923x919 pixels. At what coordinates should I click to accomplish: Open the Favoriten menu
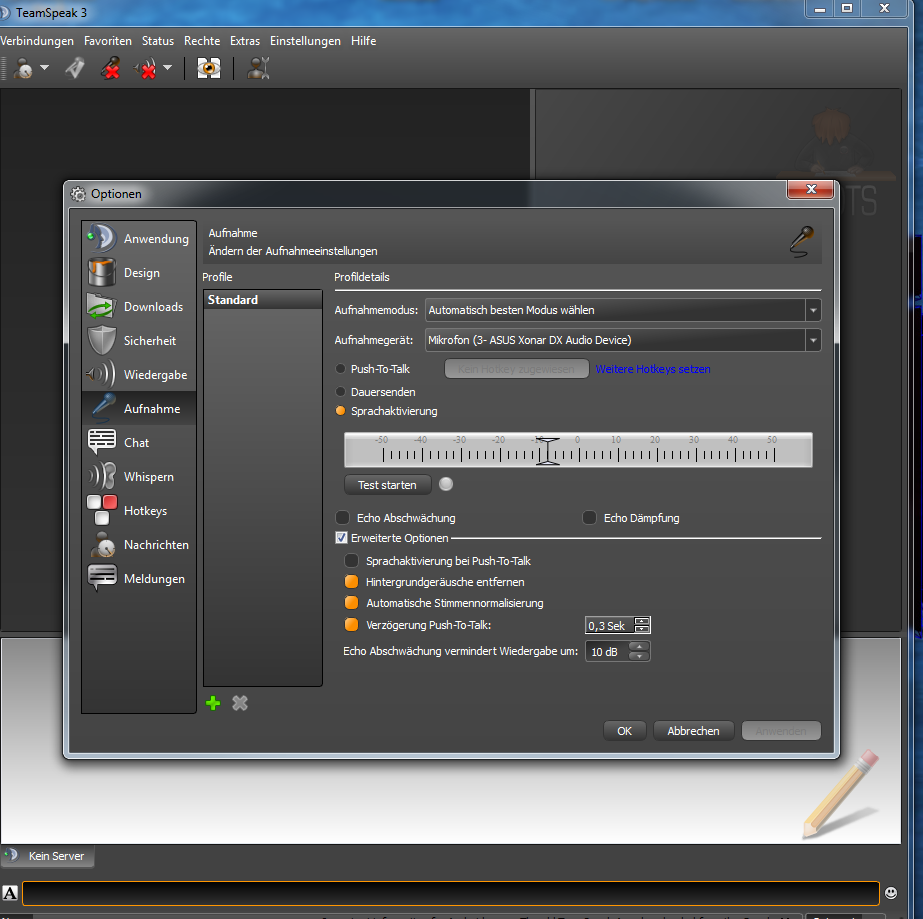(108, 41)
